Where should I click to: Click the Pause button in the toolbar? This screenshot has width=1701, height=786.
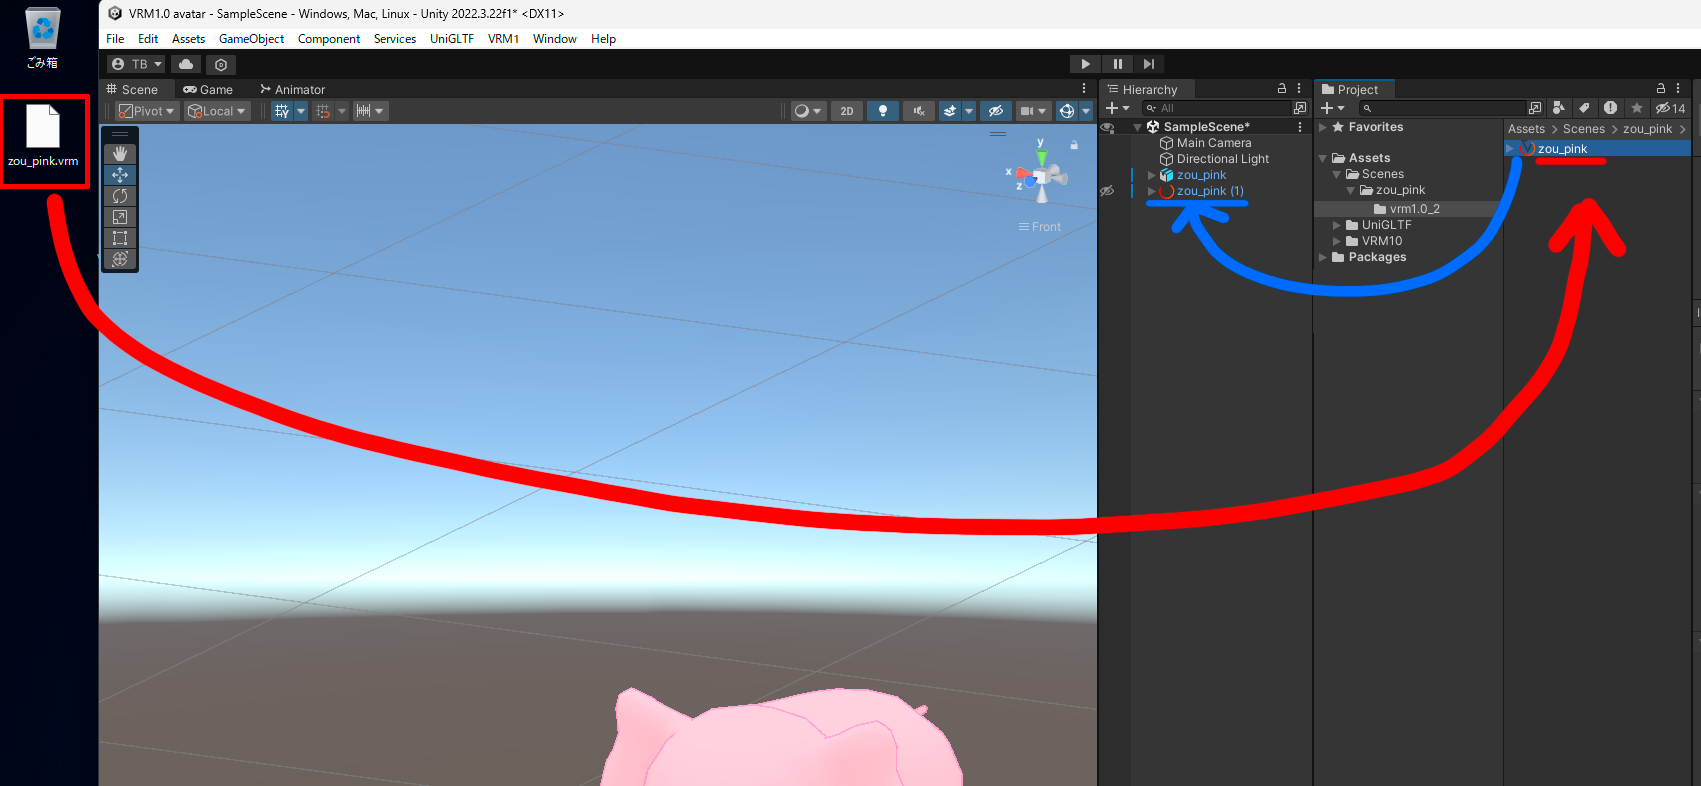pos(1117,64)
